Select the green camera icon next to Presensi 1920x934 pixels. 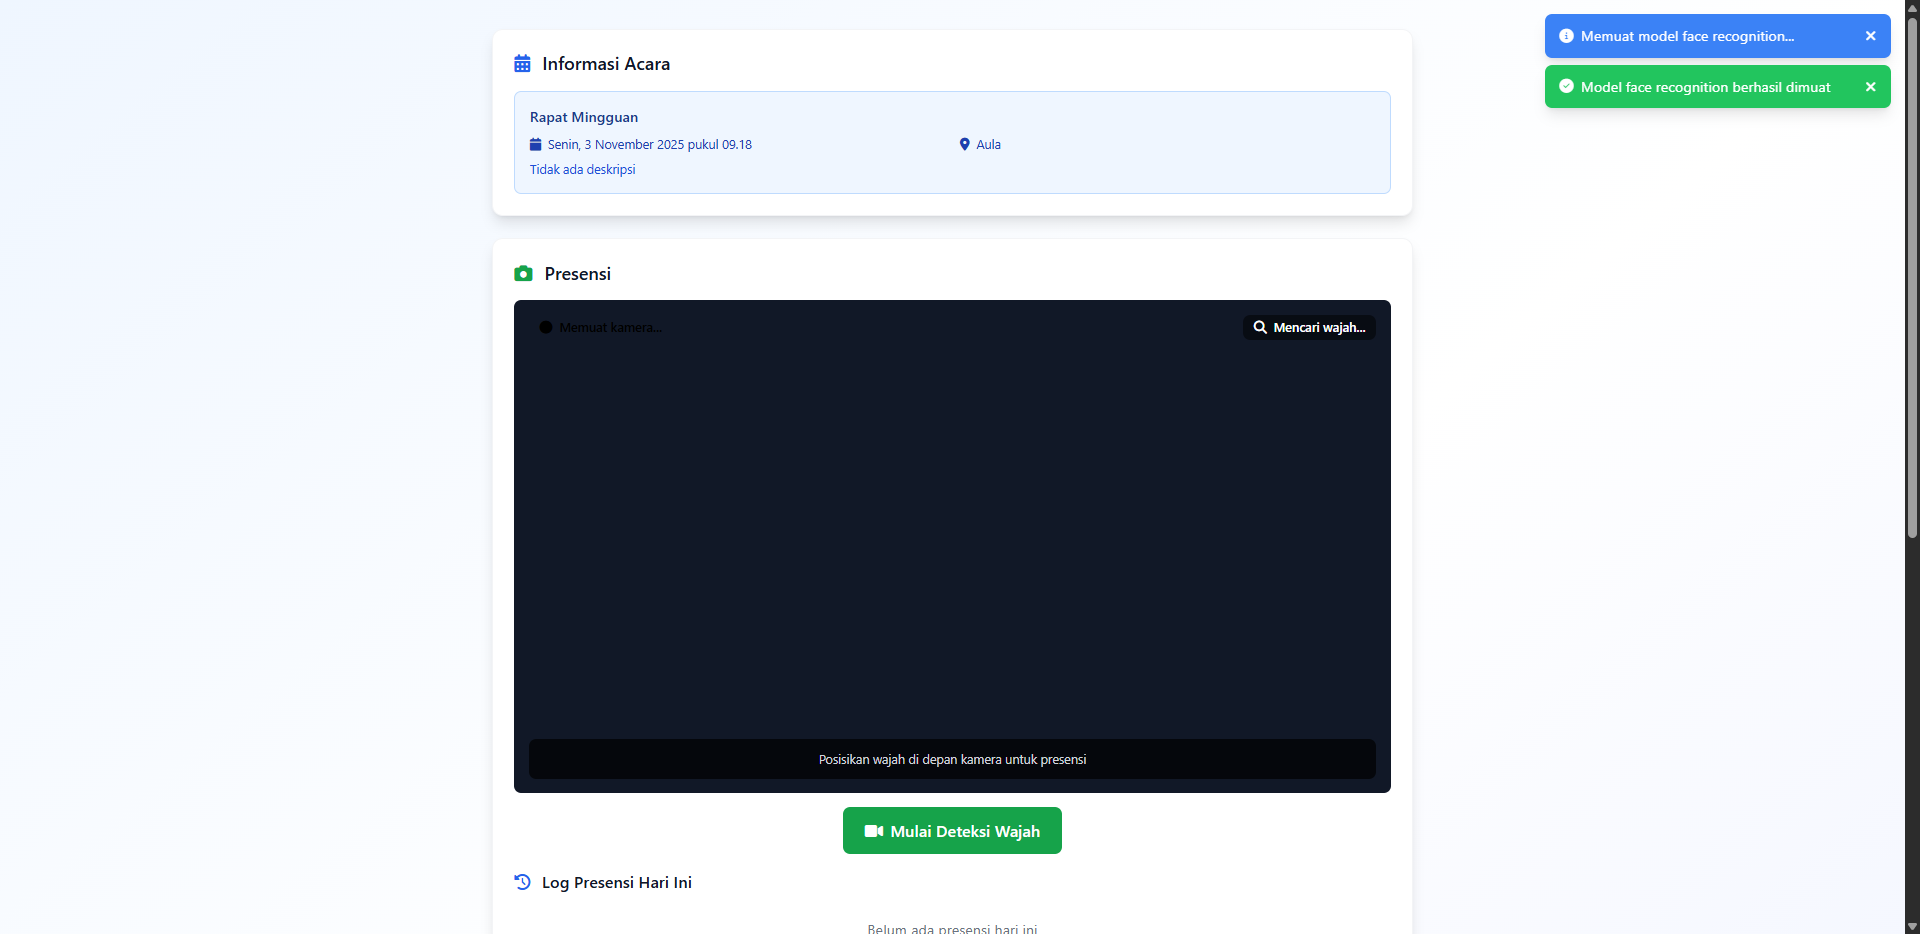click(523, 273)
